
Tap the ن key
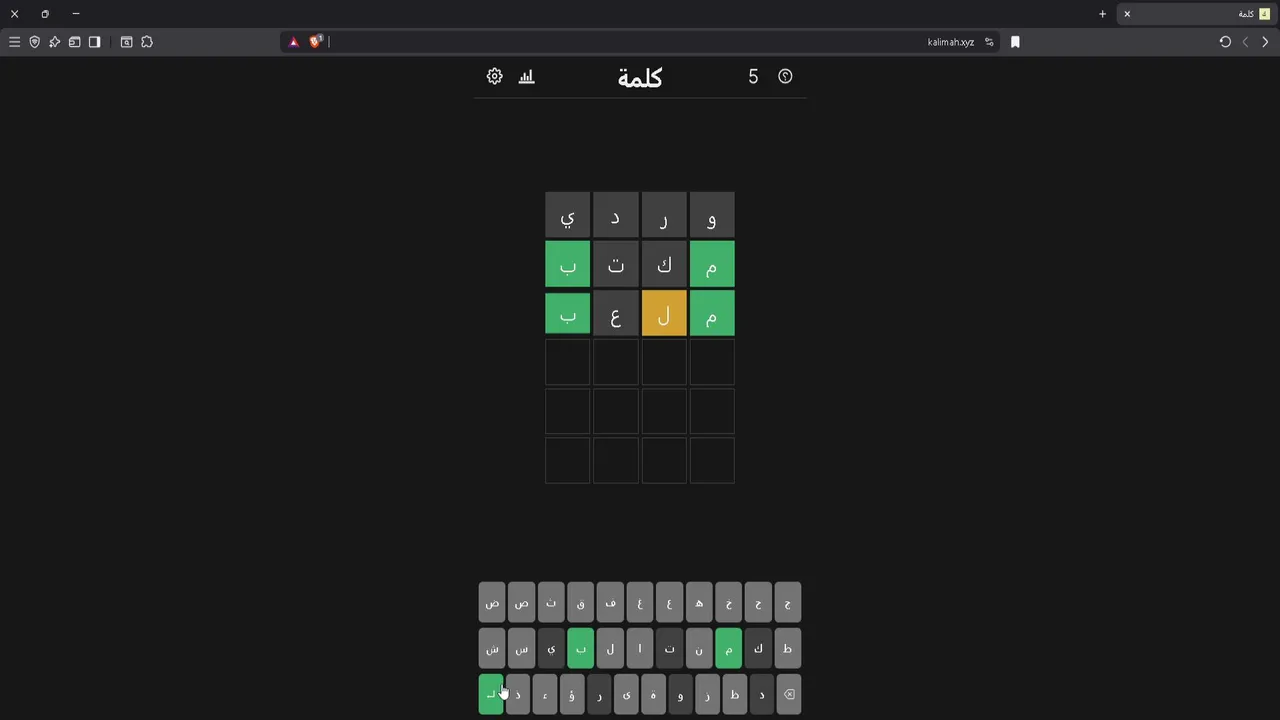tap(699, 648)
